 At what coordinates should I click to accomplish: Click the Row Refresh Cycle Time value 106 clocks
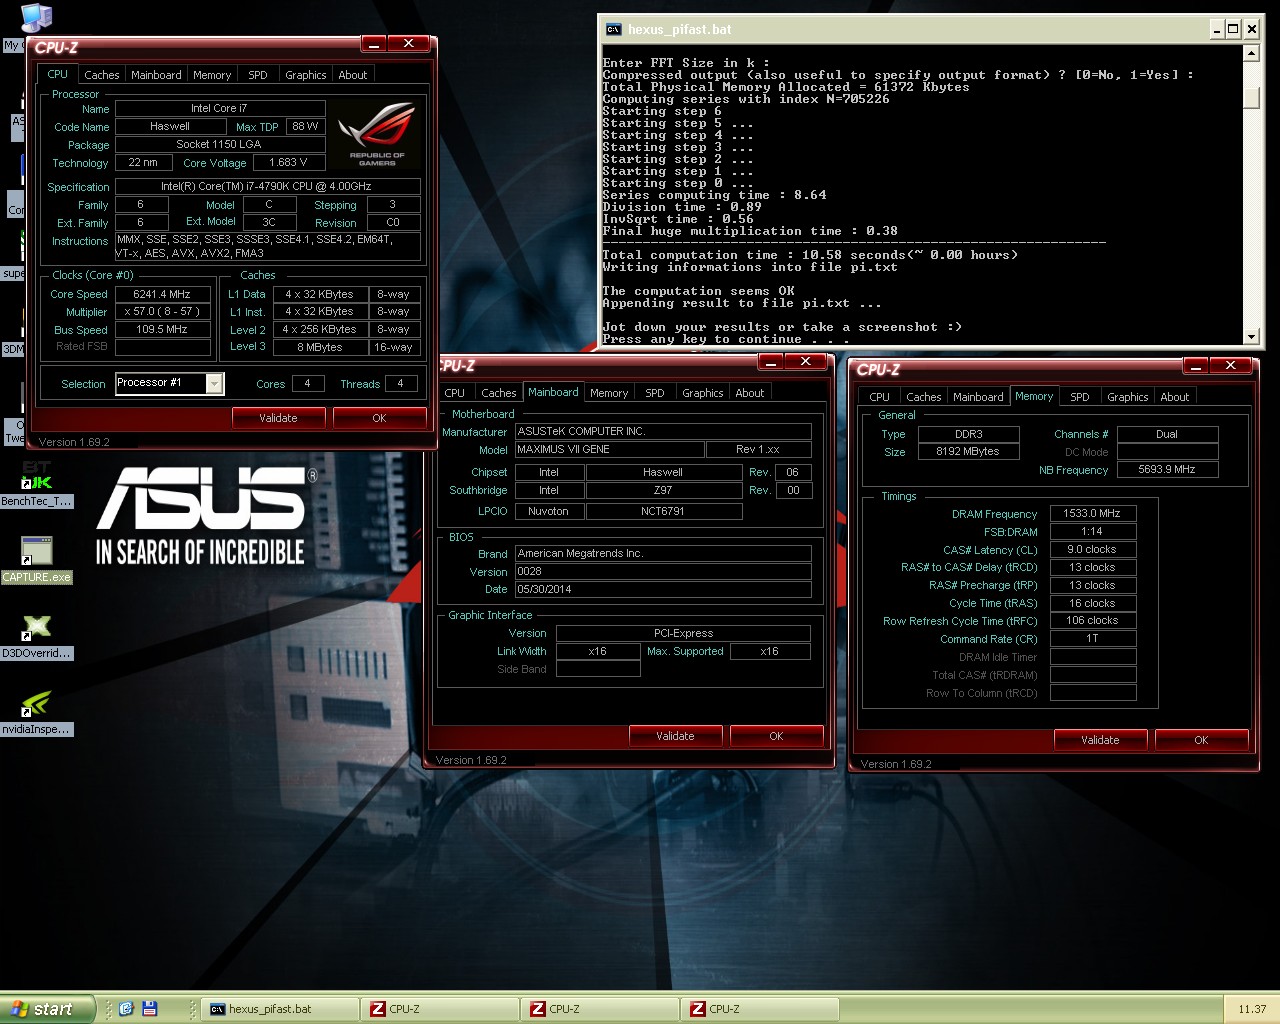[x=1092, y=620]
